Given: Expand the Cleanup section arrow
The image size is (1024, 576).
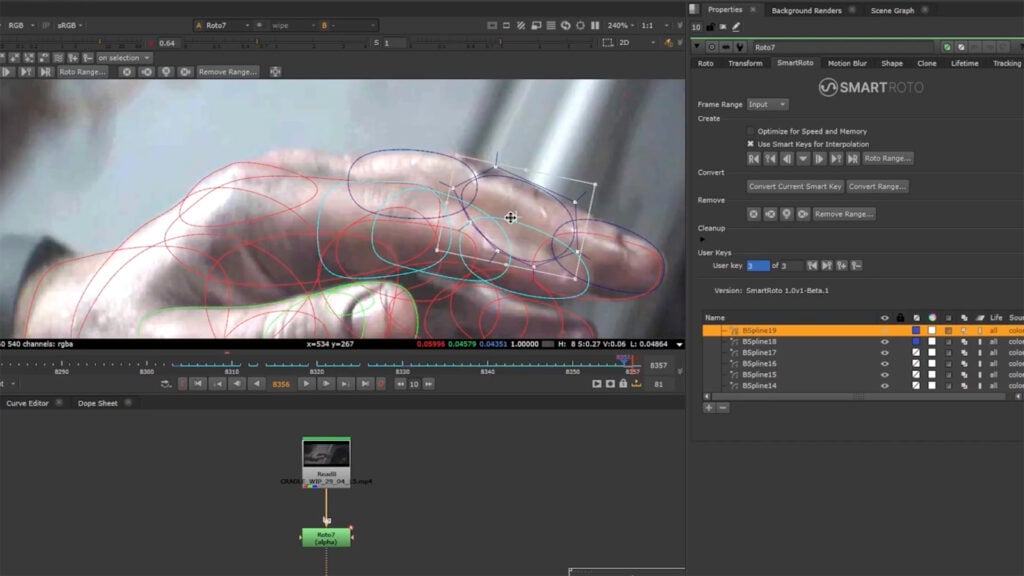Looking at the screenshot, I should [x=702, y=240].
